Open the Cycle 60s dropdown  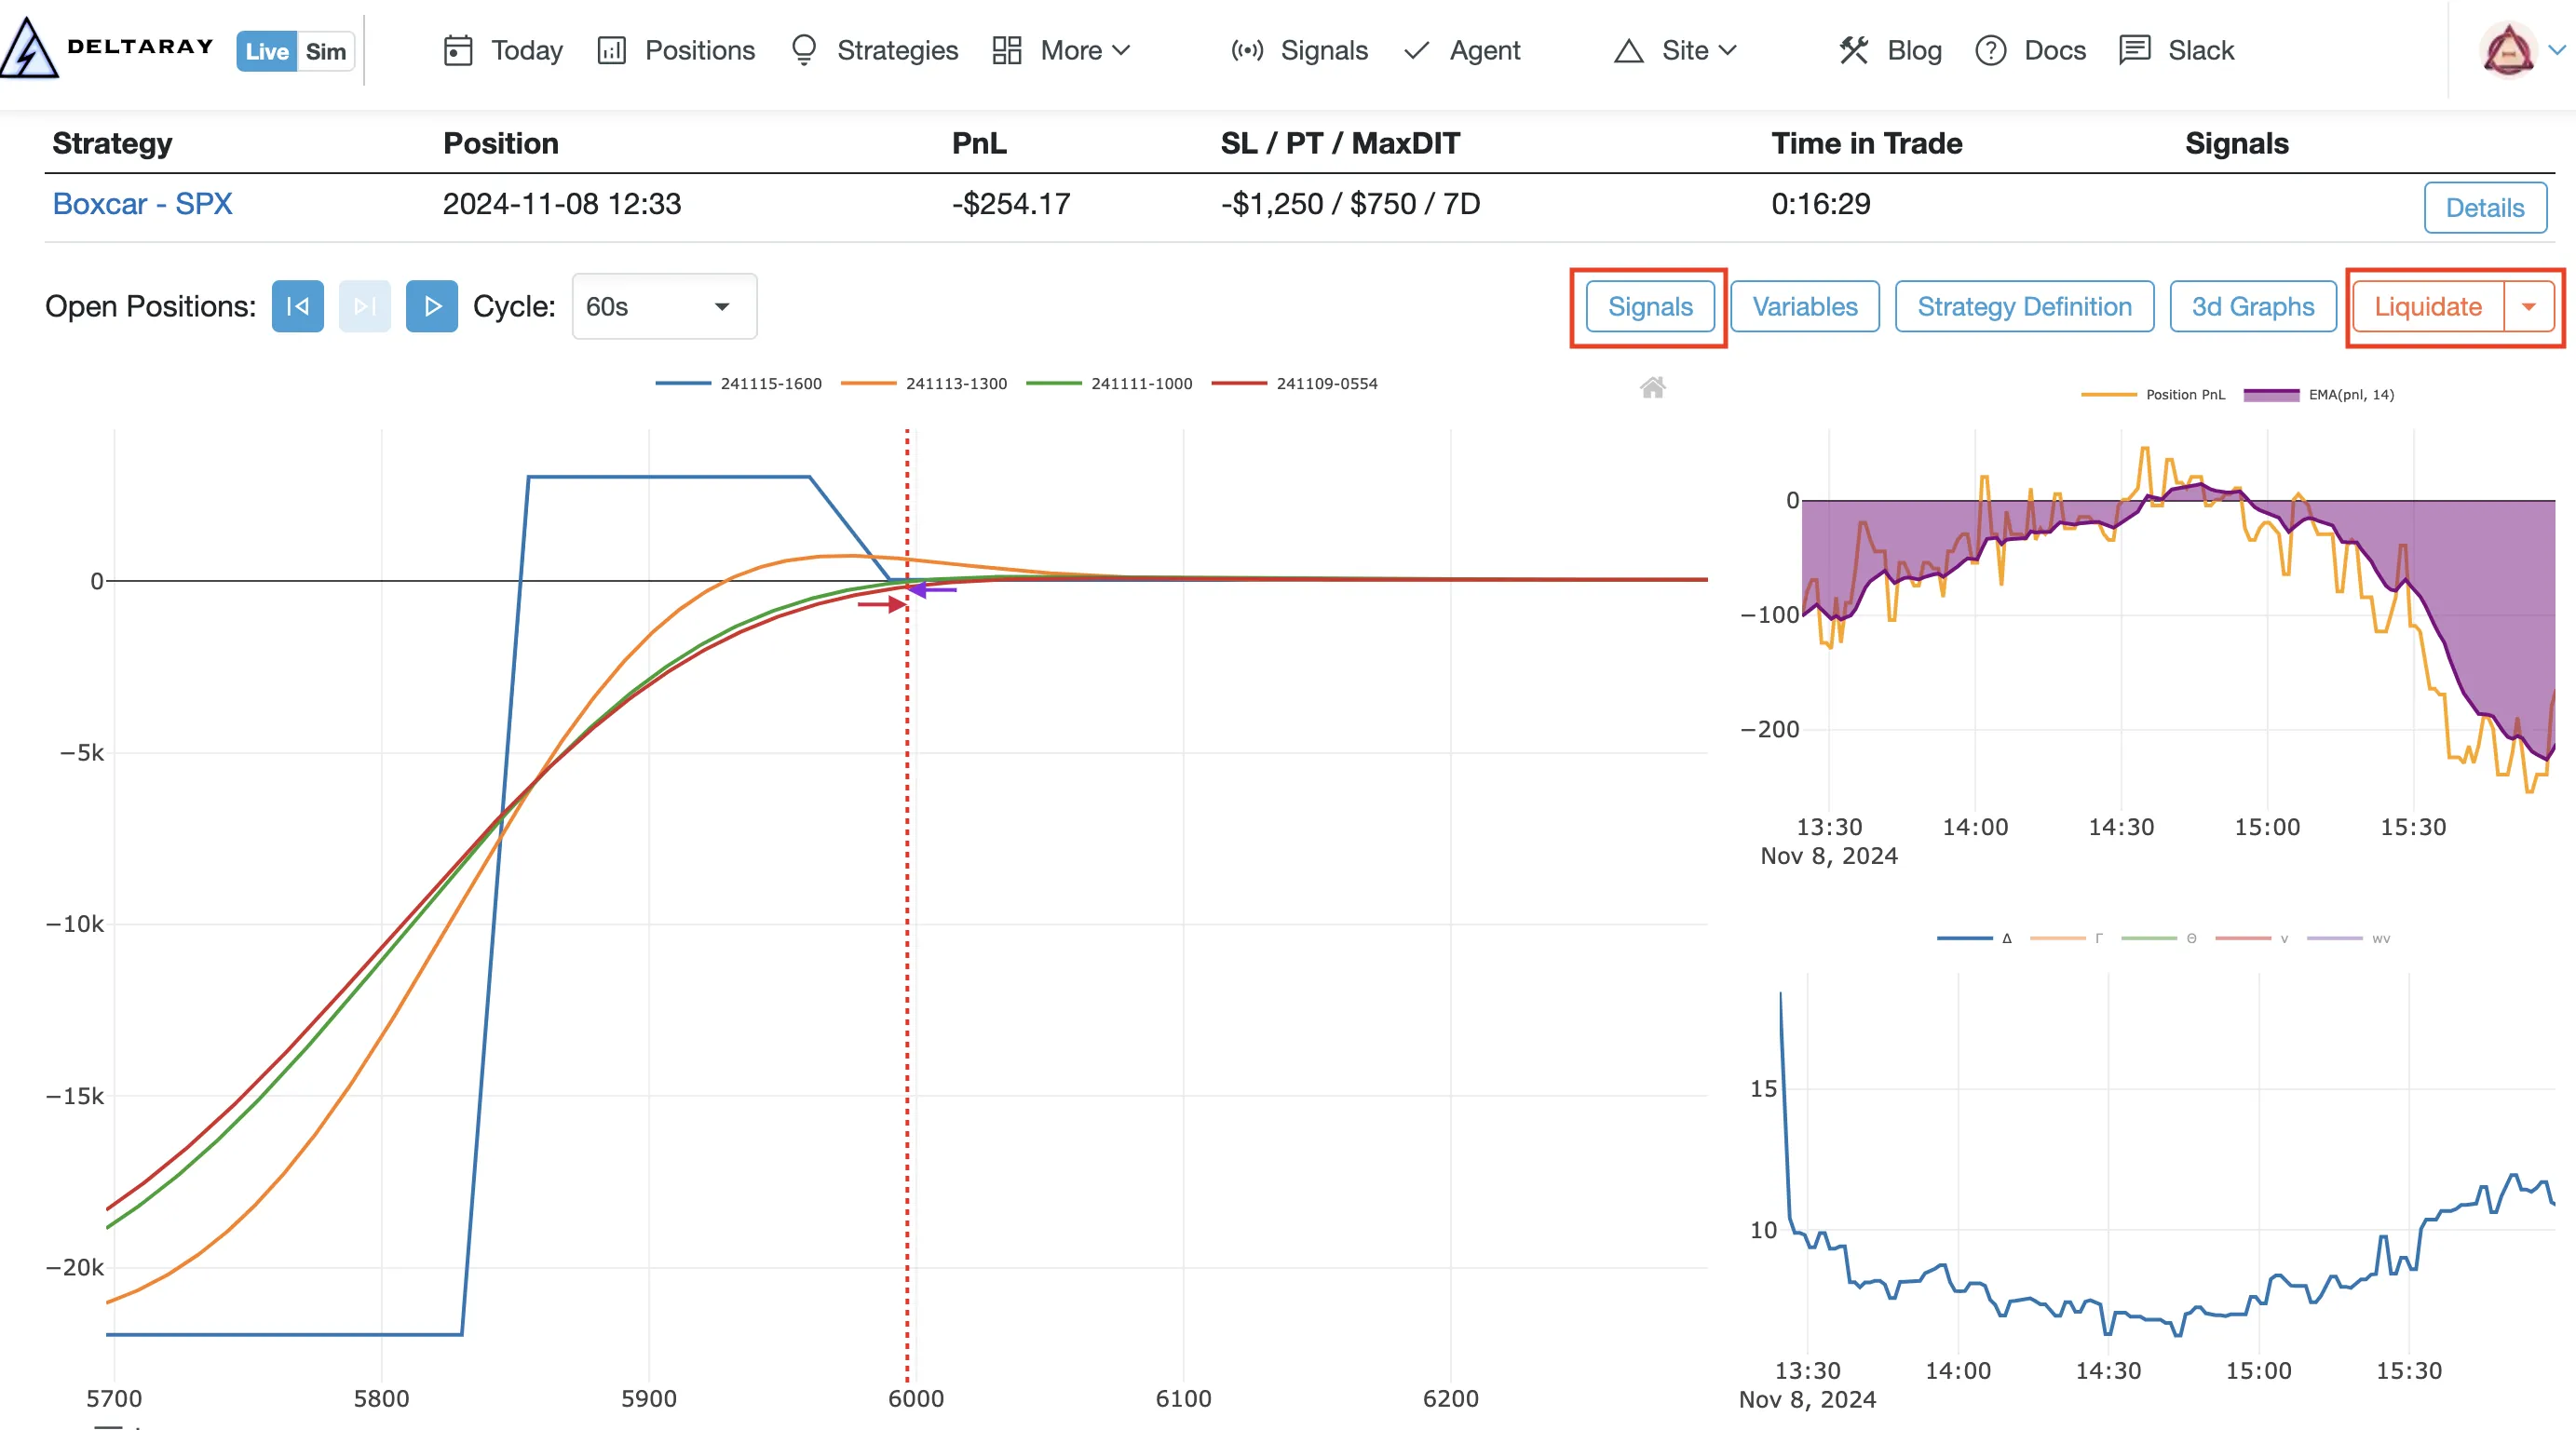coord(664,306)
